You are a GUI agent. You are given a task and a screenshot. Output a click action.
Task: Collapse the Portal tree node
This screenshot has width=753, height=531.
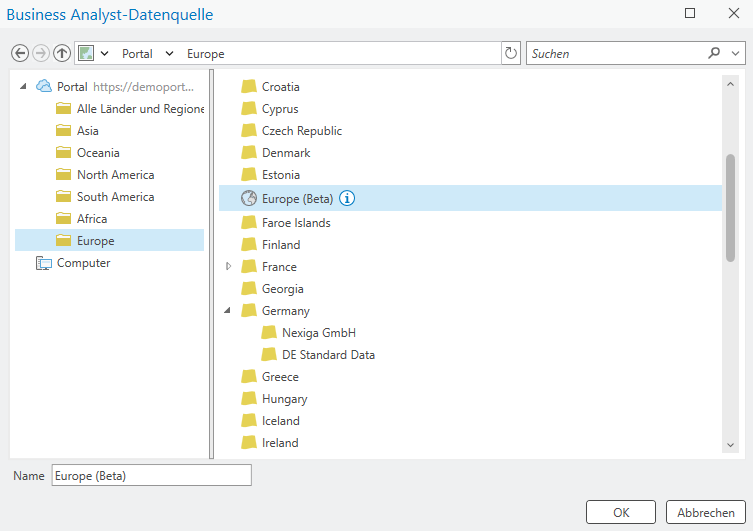[x=23, y=86]
